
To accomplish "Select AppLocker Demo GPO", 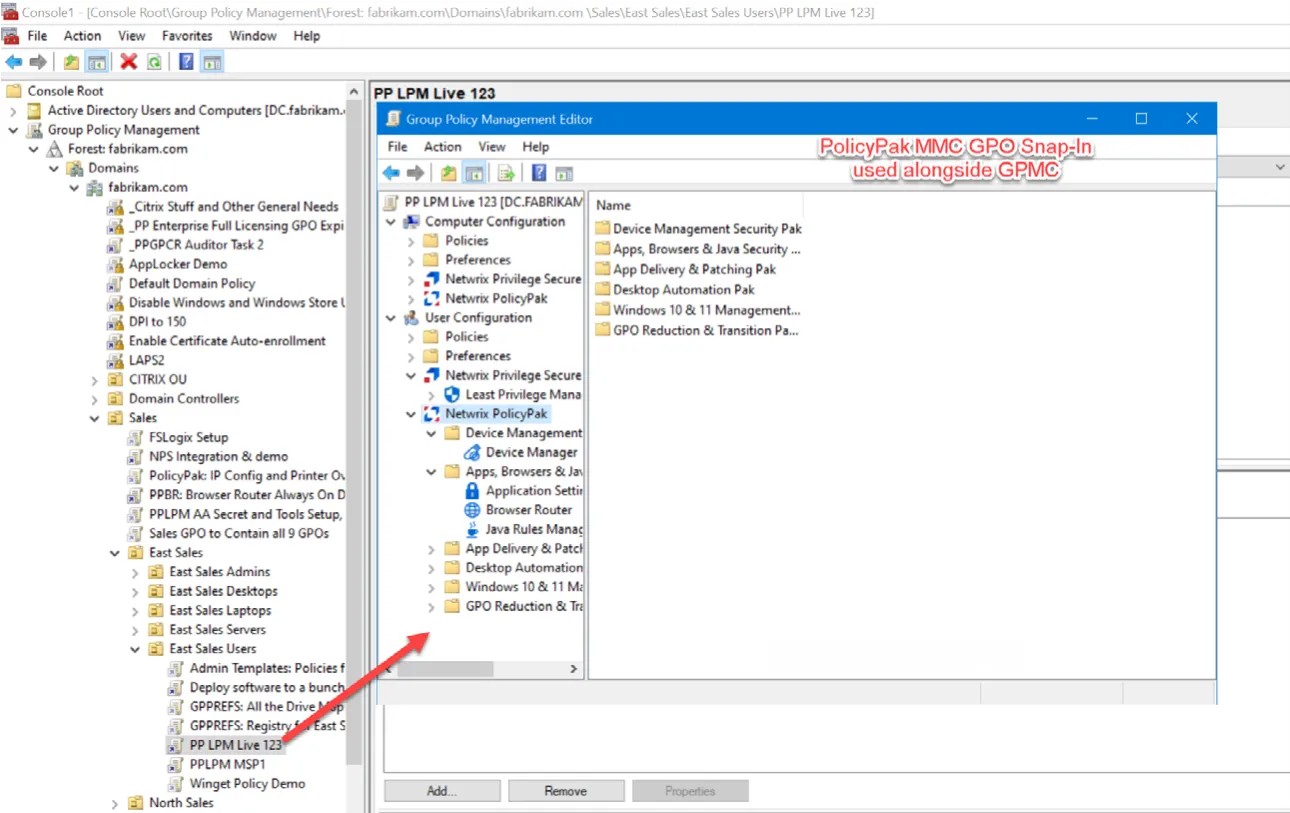I will [x=167, y=265].
